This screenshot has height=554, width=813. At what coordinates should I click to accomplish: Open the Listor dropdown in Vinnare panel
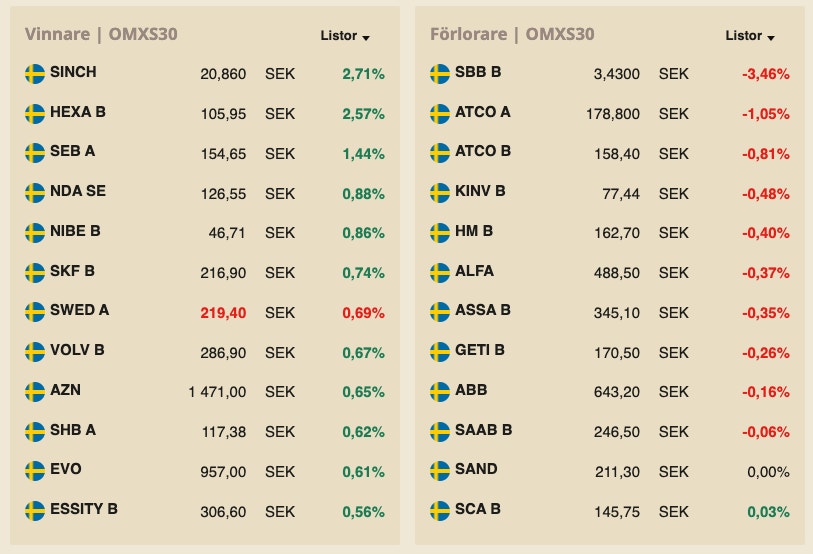[345, 36]
